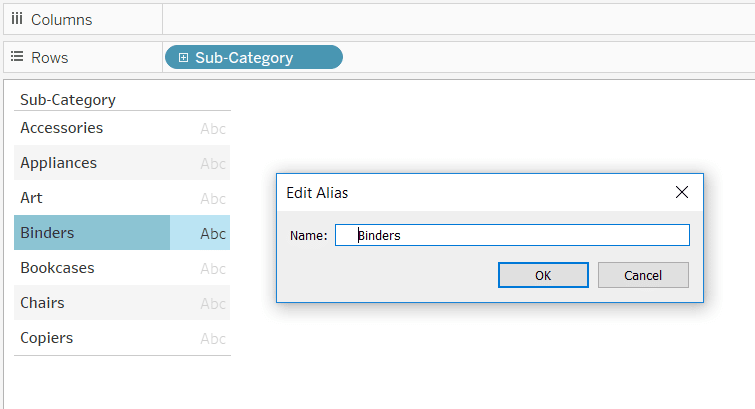755x409 pixels.
Task: Select the Binders row label
Action: pyautogui.click(x=47, y=233)
